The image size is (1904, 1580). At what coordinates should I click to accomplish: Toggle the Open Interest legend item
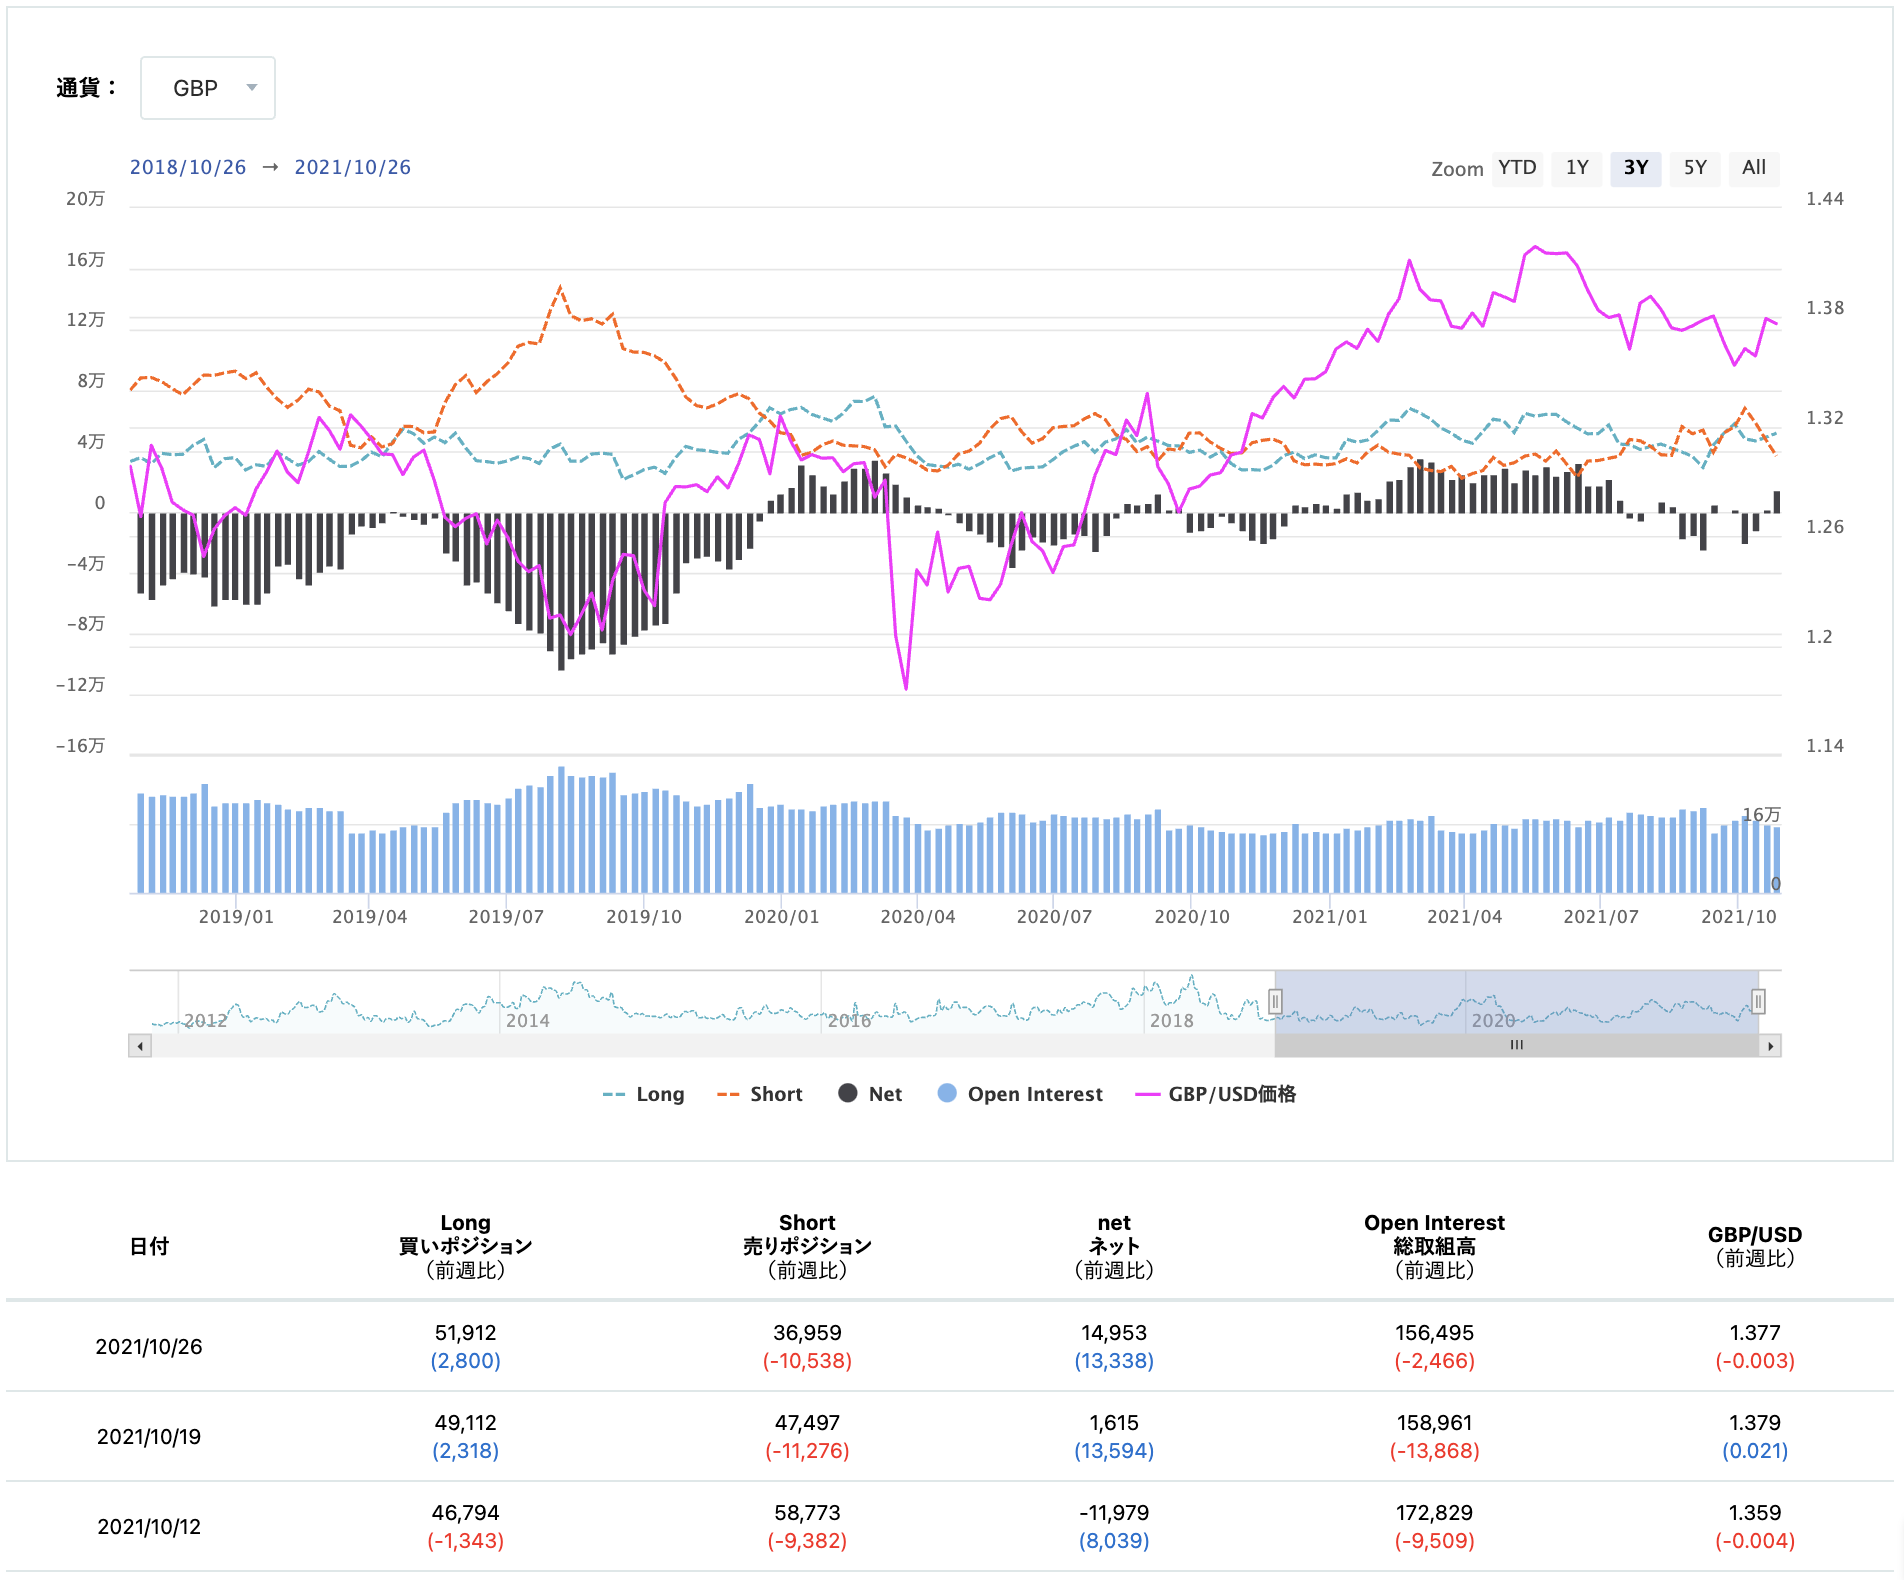click(1020, 1094)
